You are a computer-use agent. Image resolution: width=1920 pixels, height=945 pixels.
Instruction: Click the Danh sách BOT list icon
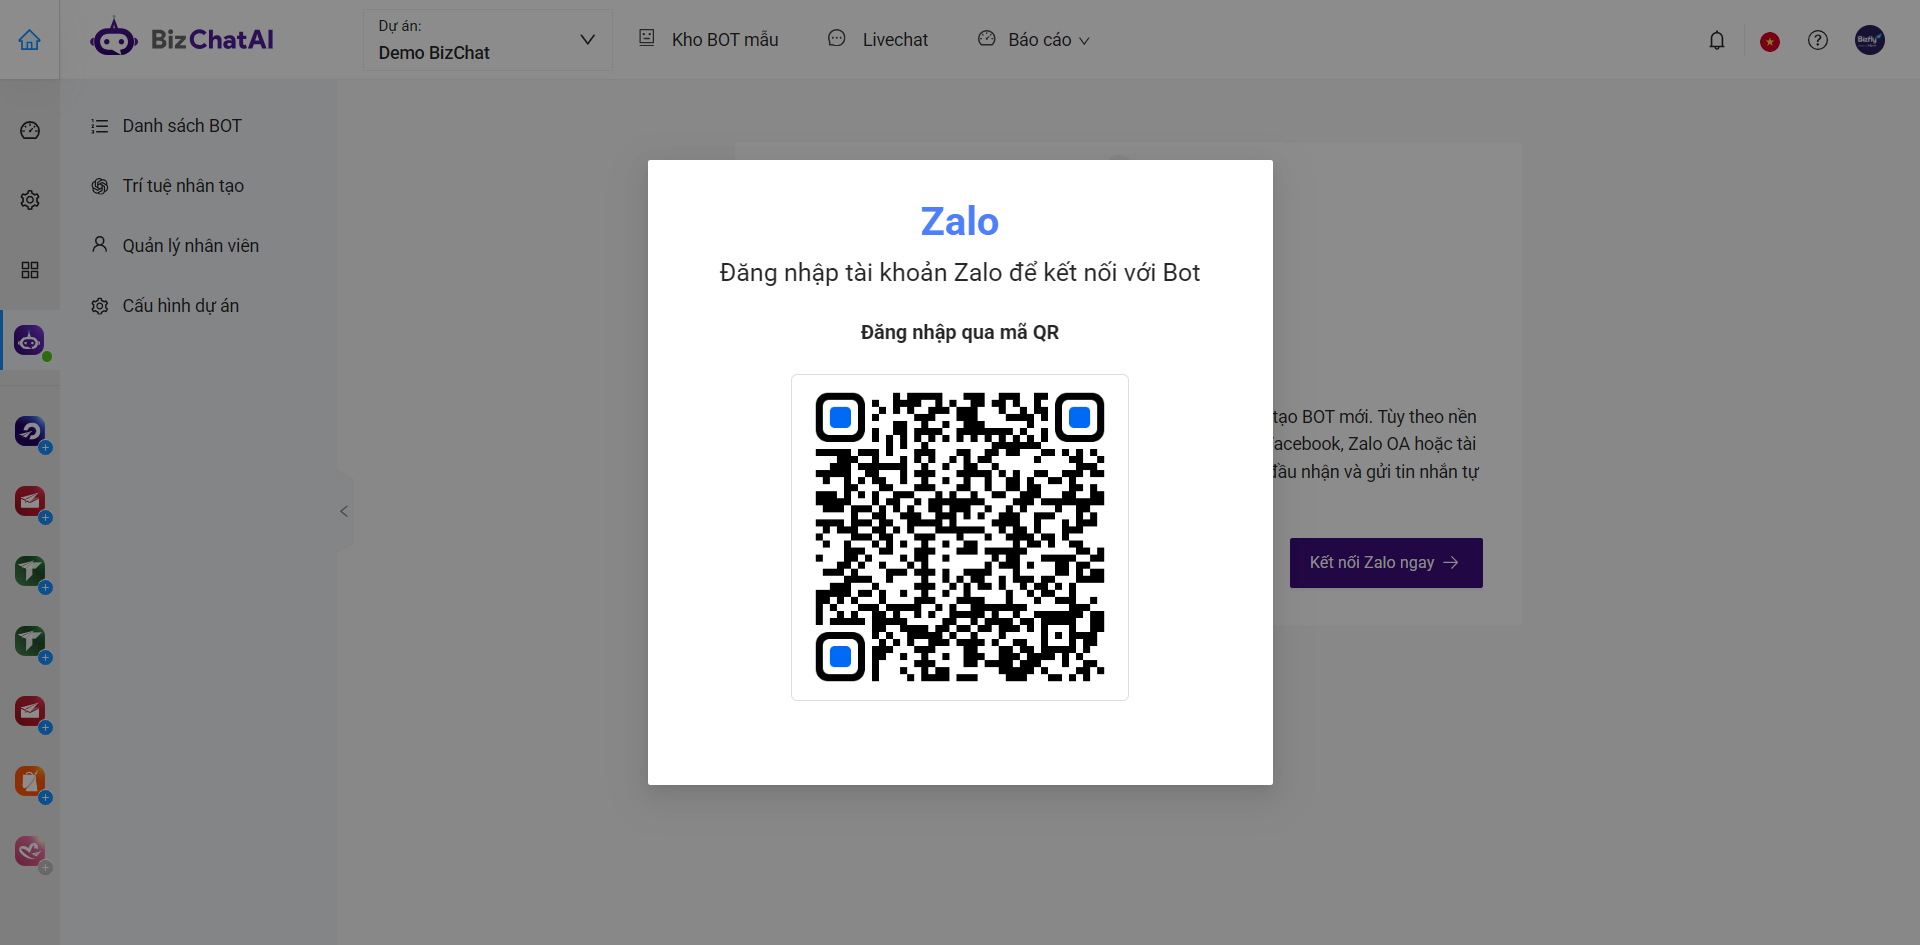coord(100,126)
